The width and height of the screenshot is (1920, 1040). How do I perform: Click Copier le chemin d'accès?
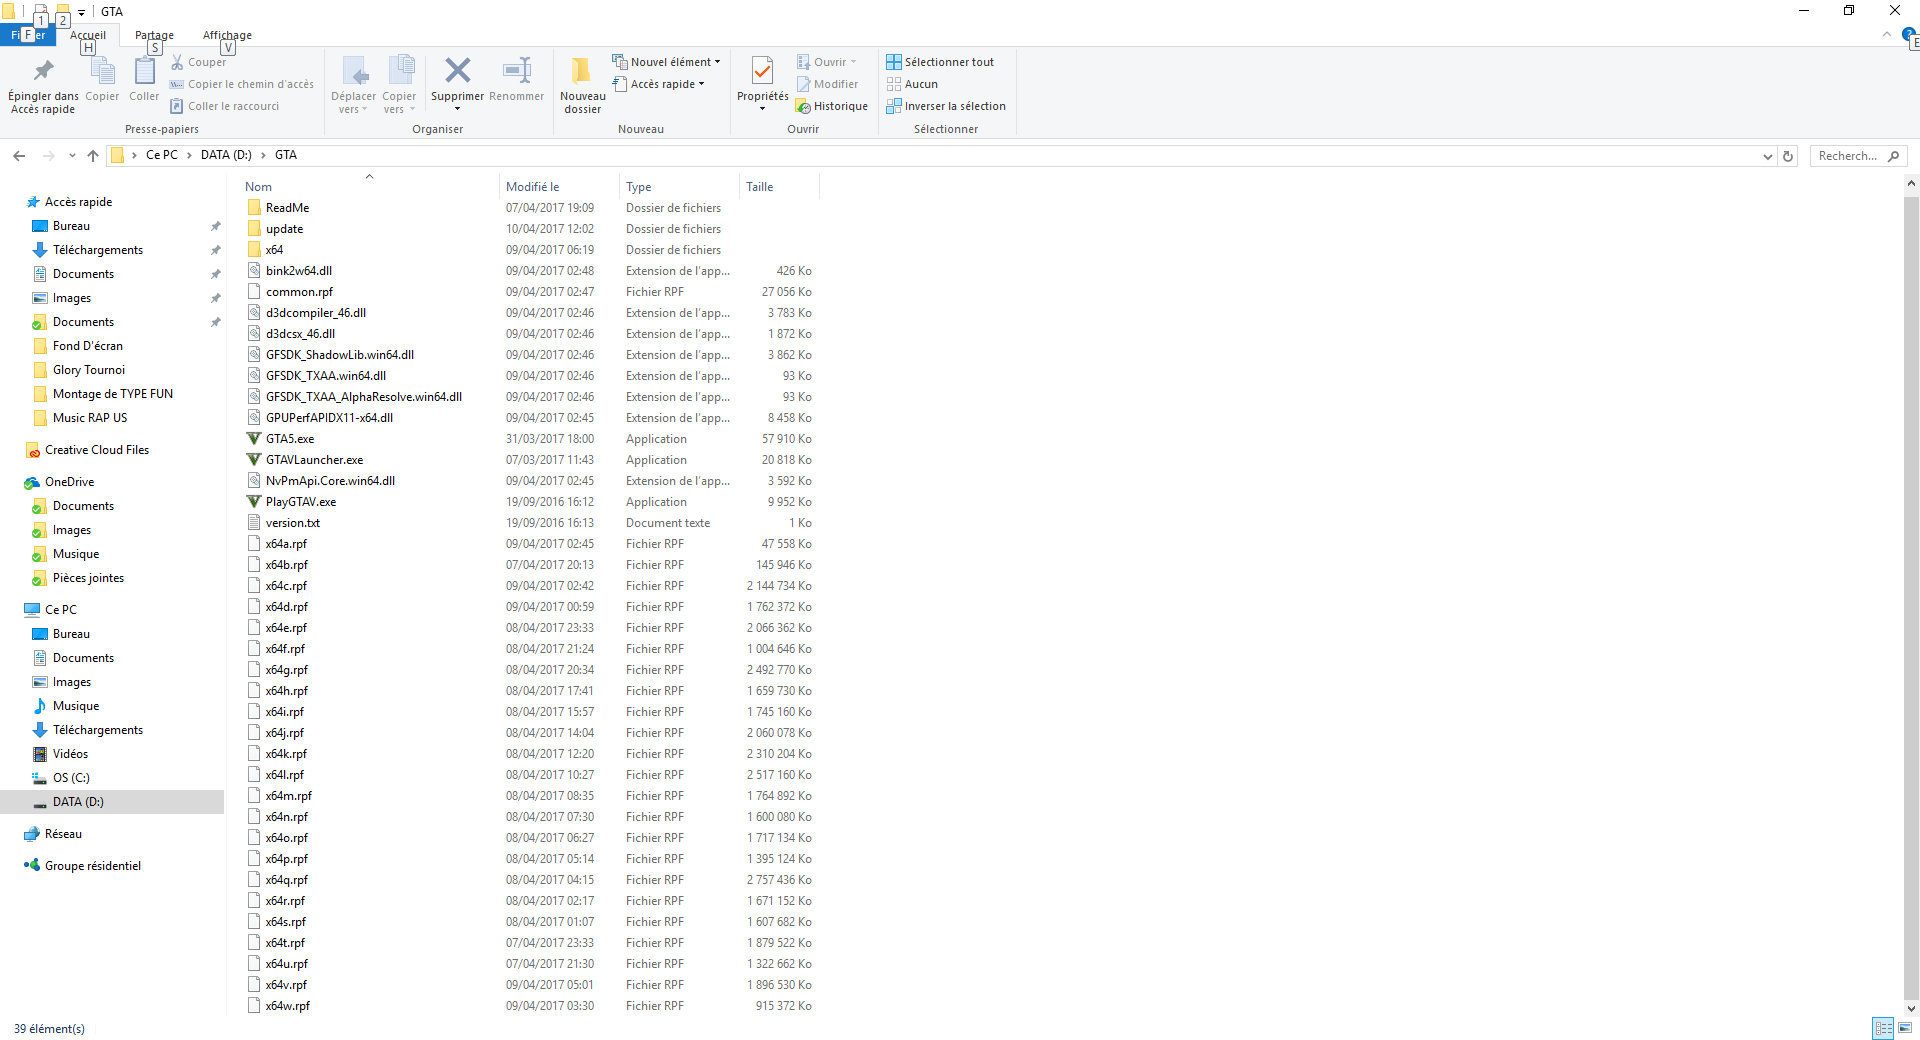pyautogui.click(x=241, y=84)
